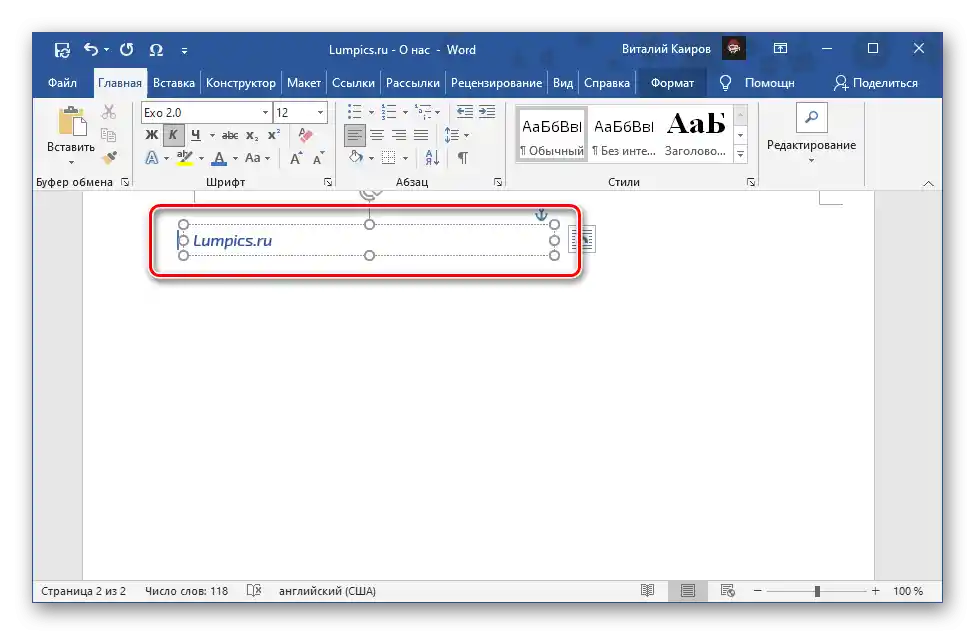Apply the blue font color
The width and height of the screenshot is (975, 635).
click(x=219, y=158)
